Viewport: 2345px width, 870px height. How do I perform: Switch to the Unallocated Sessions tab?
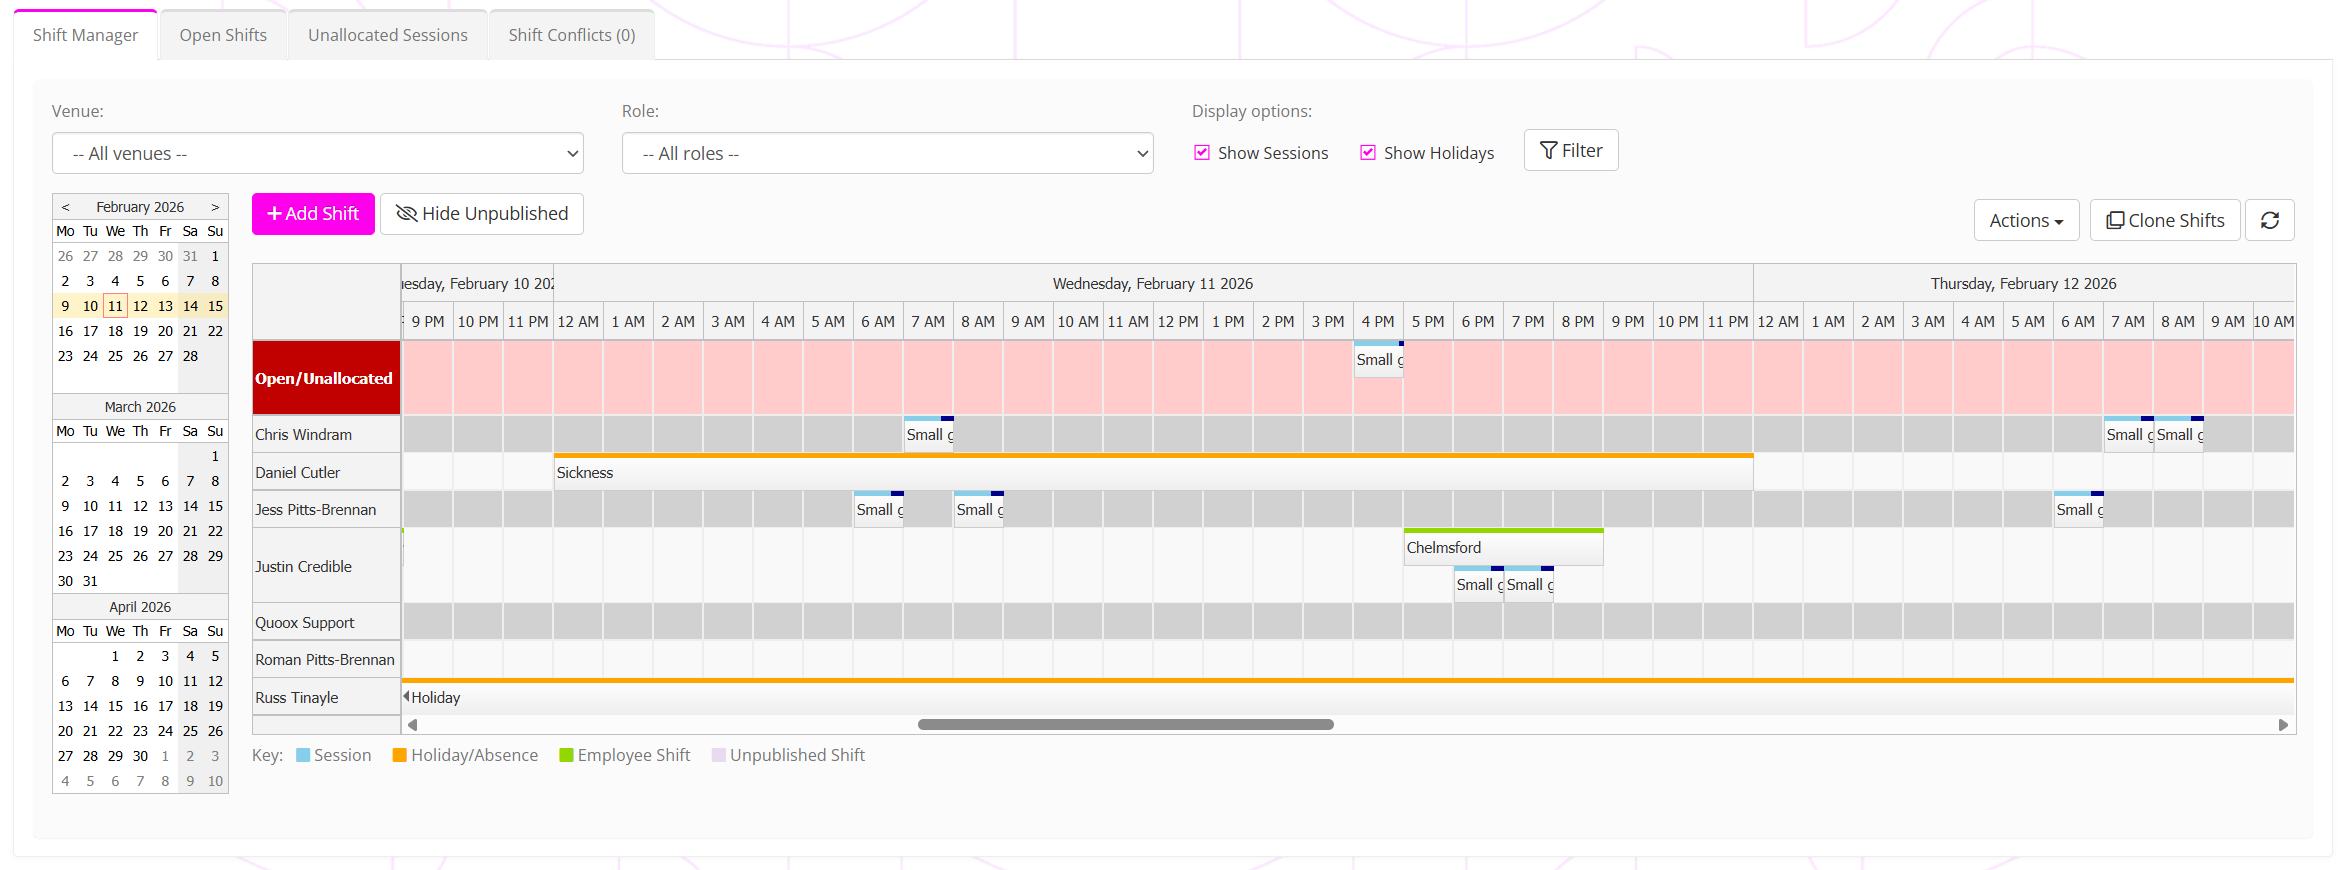click(387, 35)
